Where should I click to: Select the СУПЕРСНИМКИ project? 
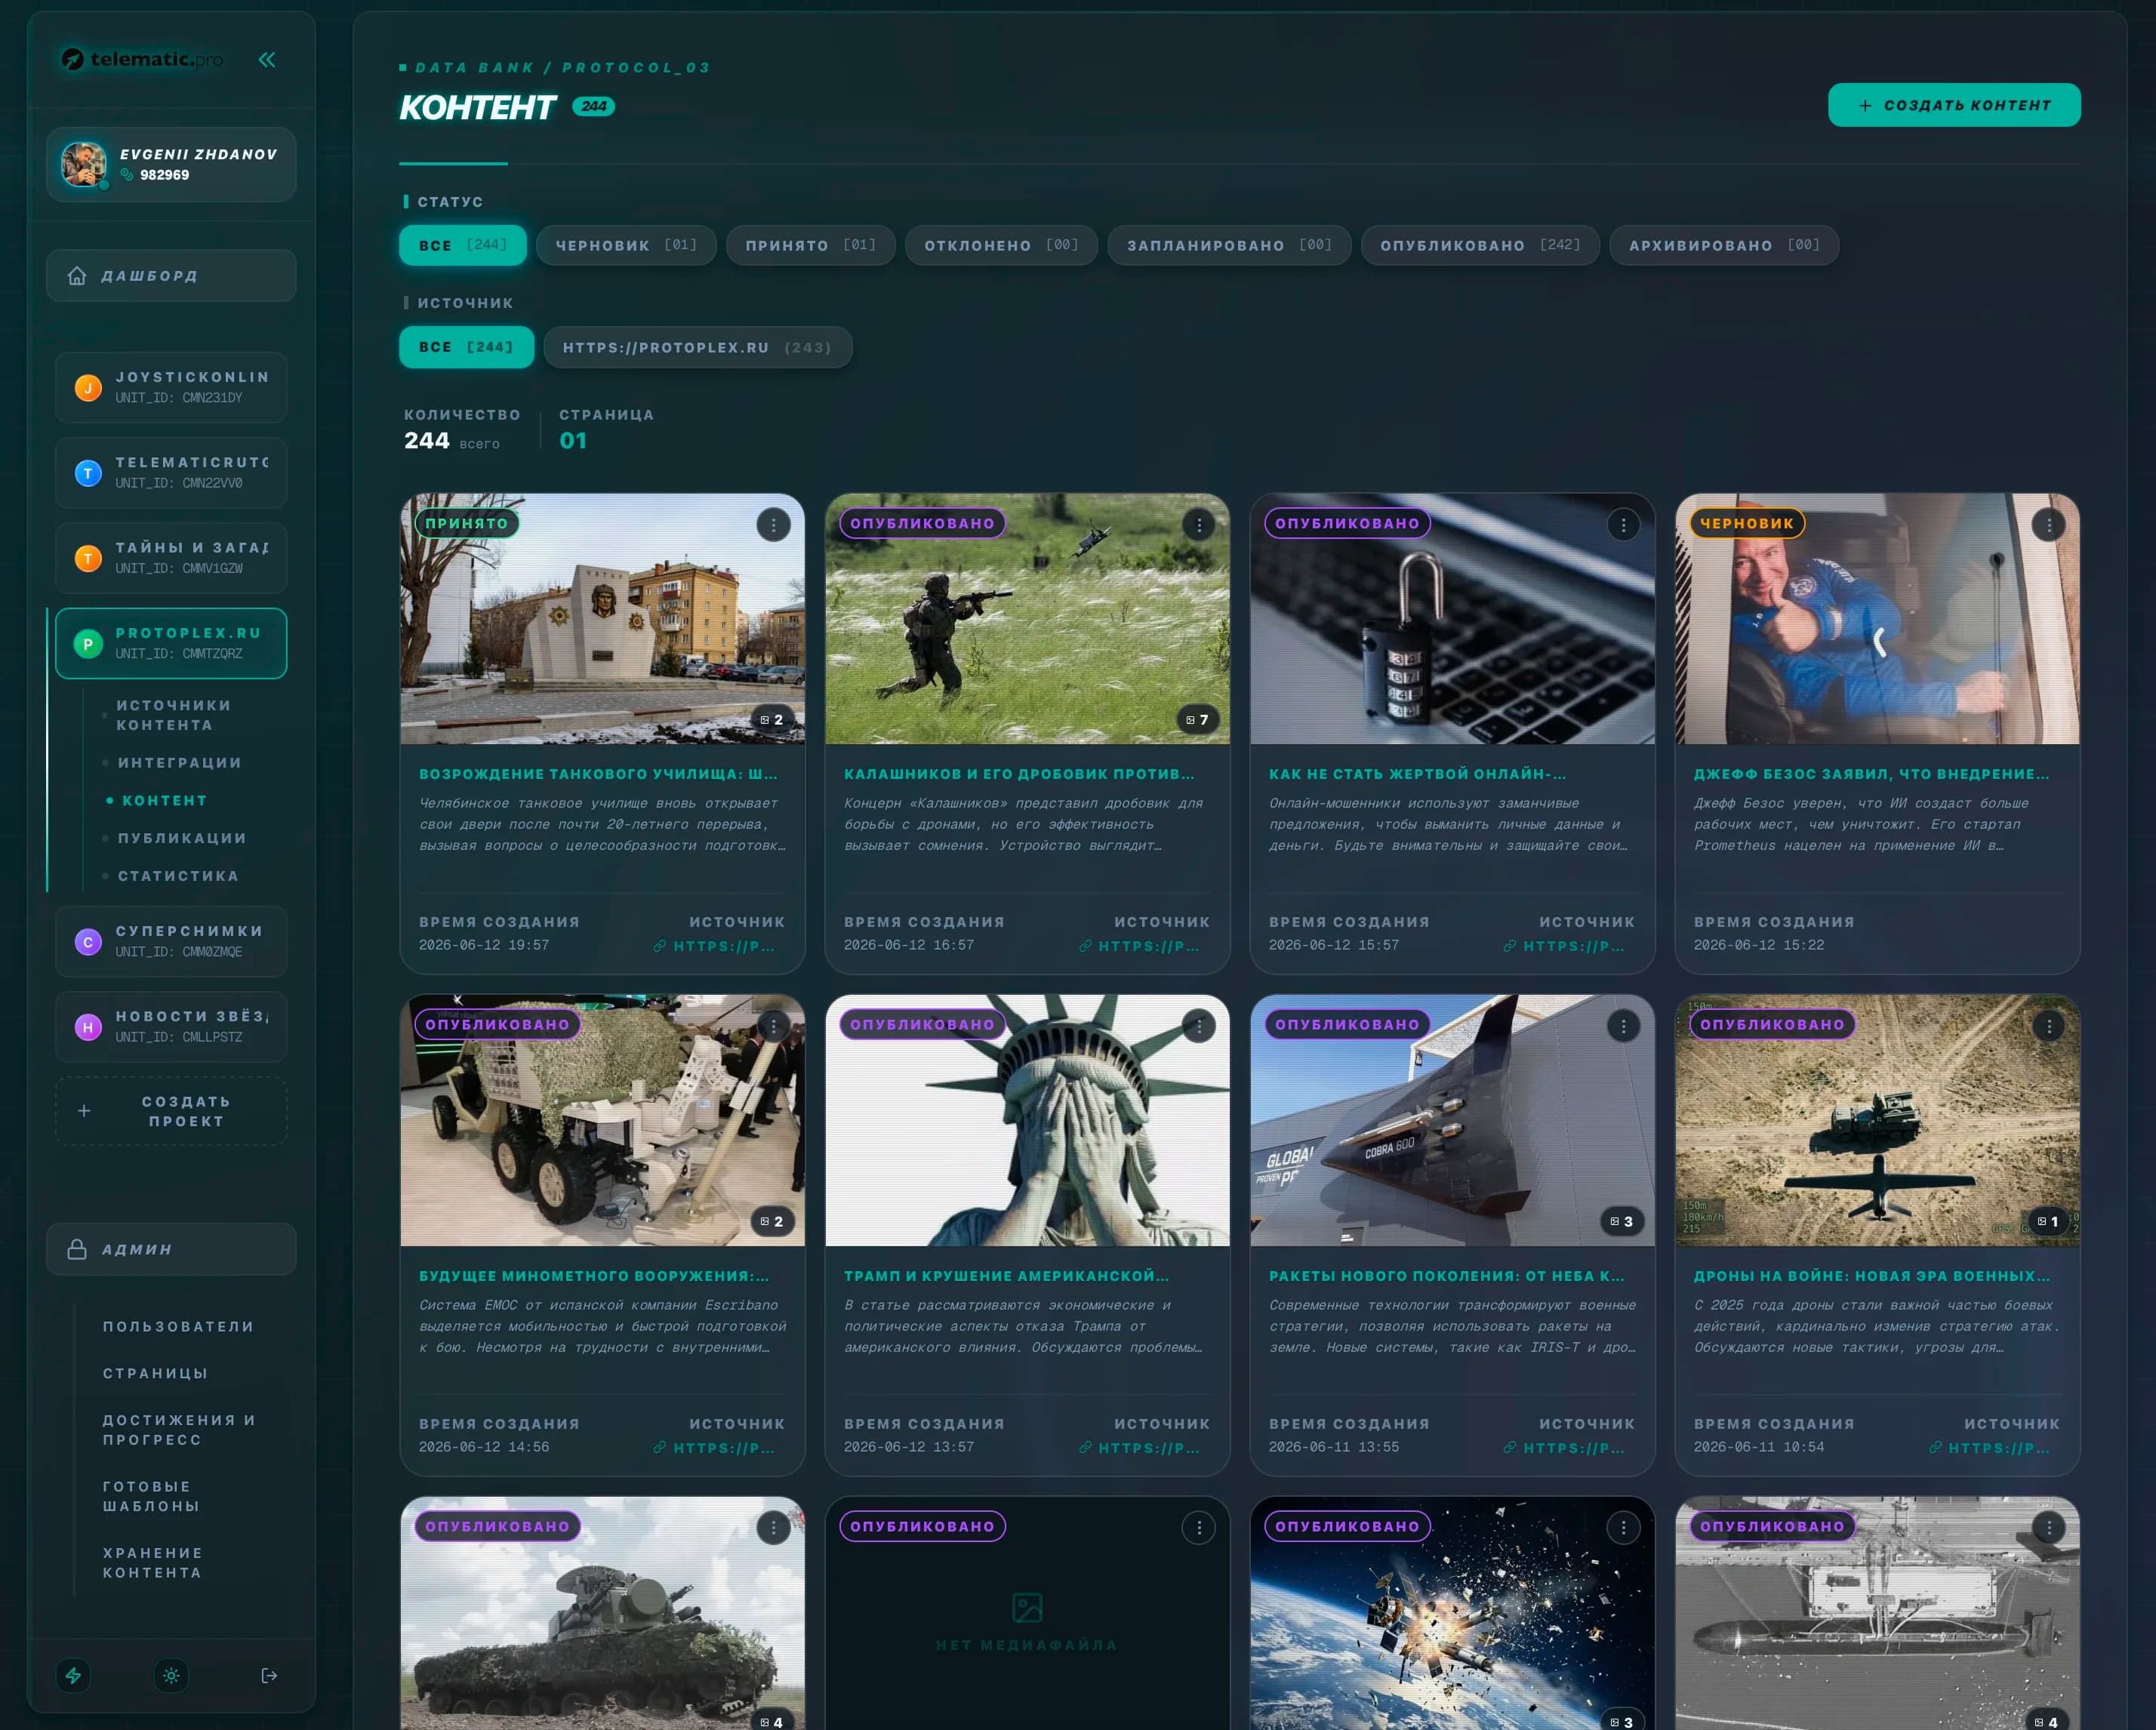point(171,941)
